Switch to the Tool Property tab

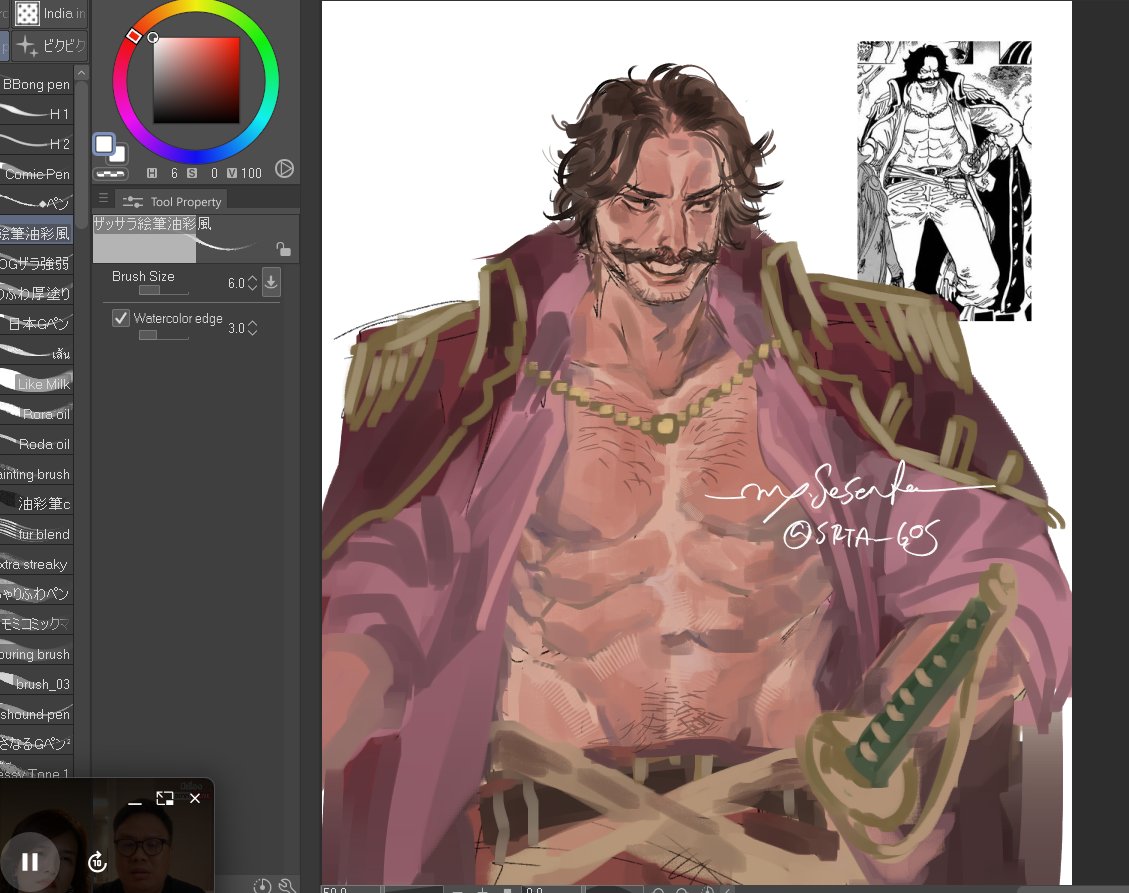point(171,202)
